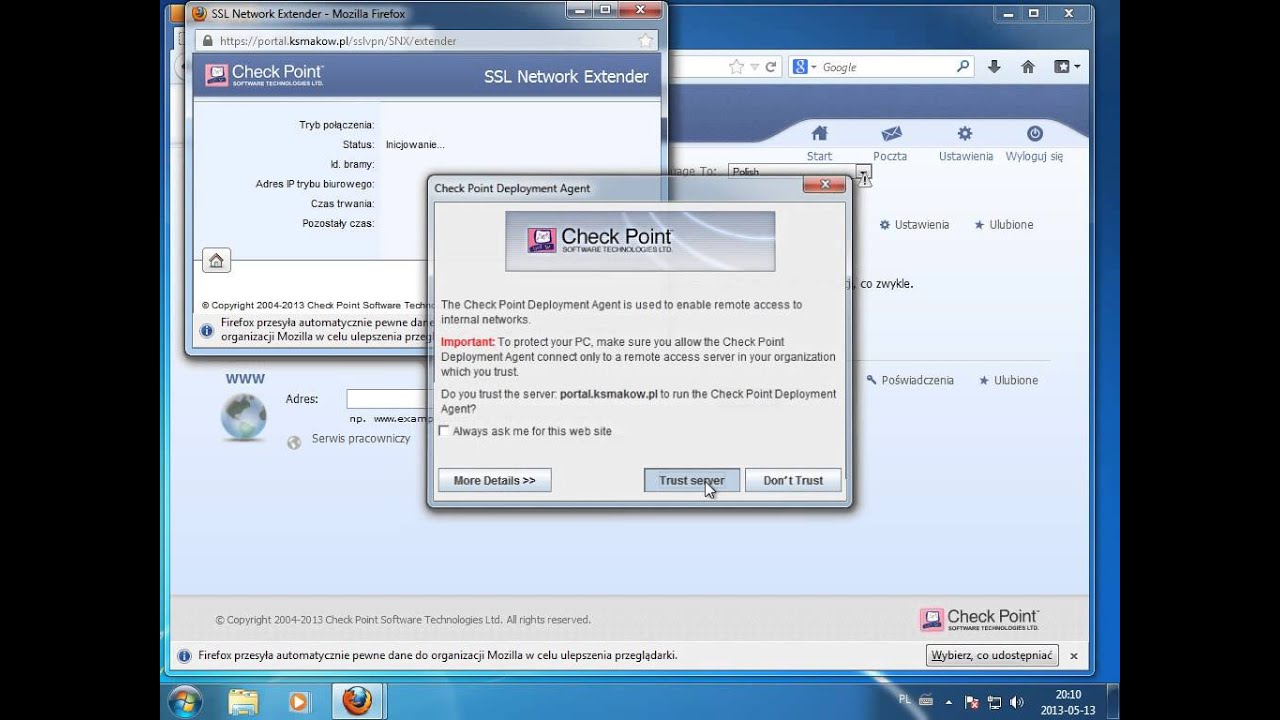
Task: Click the portal.ksmakow.pl server name in the dialog
Action: pyautogui.click(x=608, y=394)
